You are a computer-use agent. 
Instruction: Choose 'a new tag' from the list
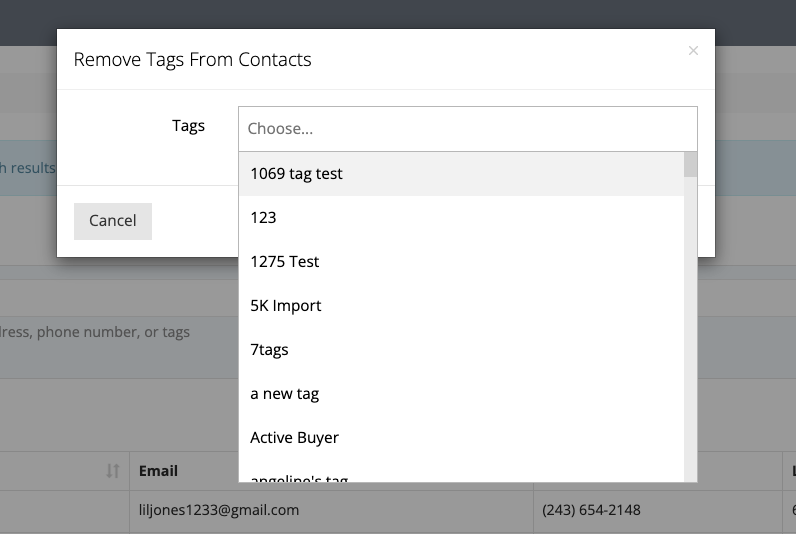point(461,394)
